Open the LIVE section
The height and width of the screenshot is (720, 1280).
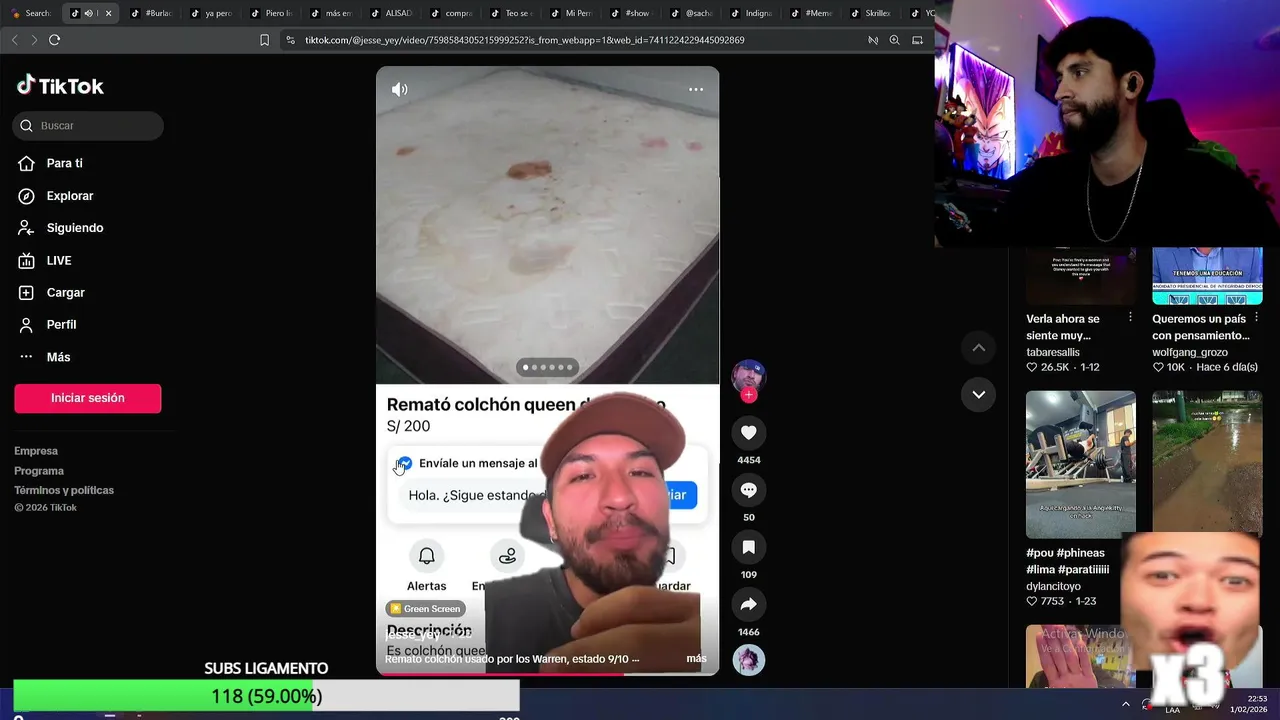(58, 261)
